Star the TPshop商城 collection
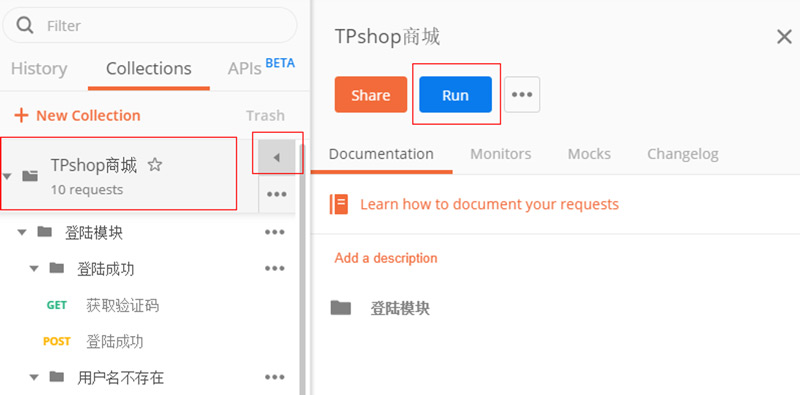The width and height of the screenshot is (800, 395). point(155,165)
